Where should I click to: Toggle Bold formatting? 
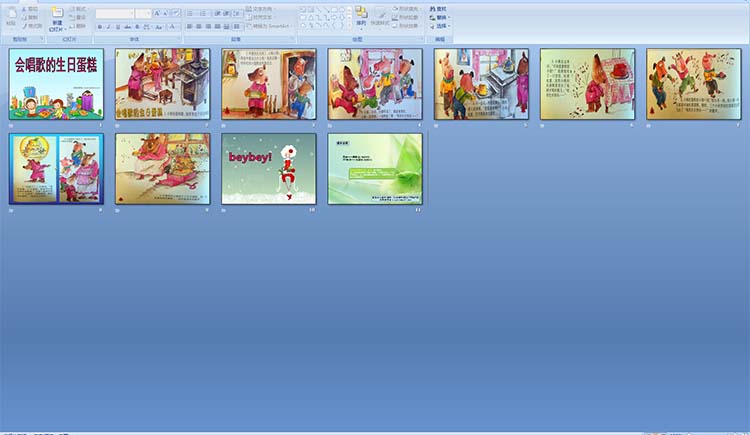[x=100, y=27]
